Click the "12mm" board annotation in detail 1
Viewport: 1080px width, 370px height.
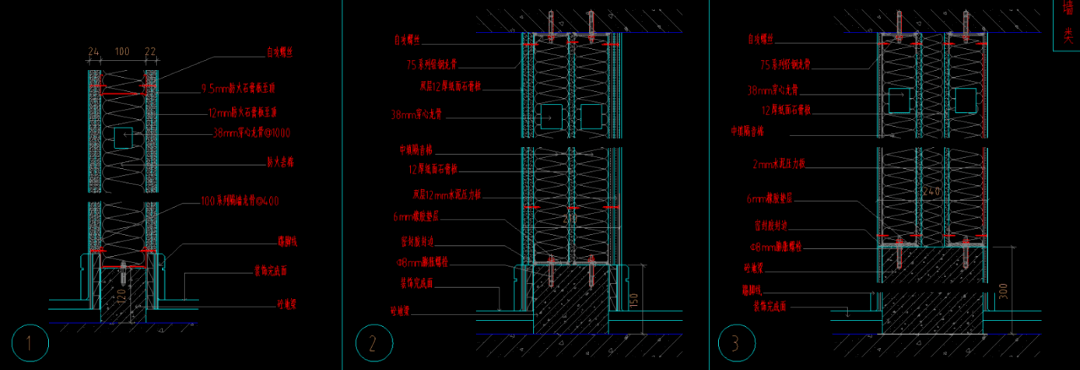tap(242, 111)
